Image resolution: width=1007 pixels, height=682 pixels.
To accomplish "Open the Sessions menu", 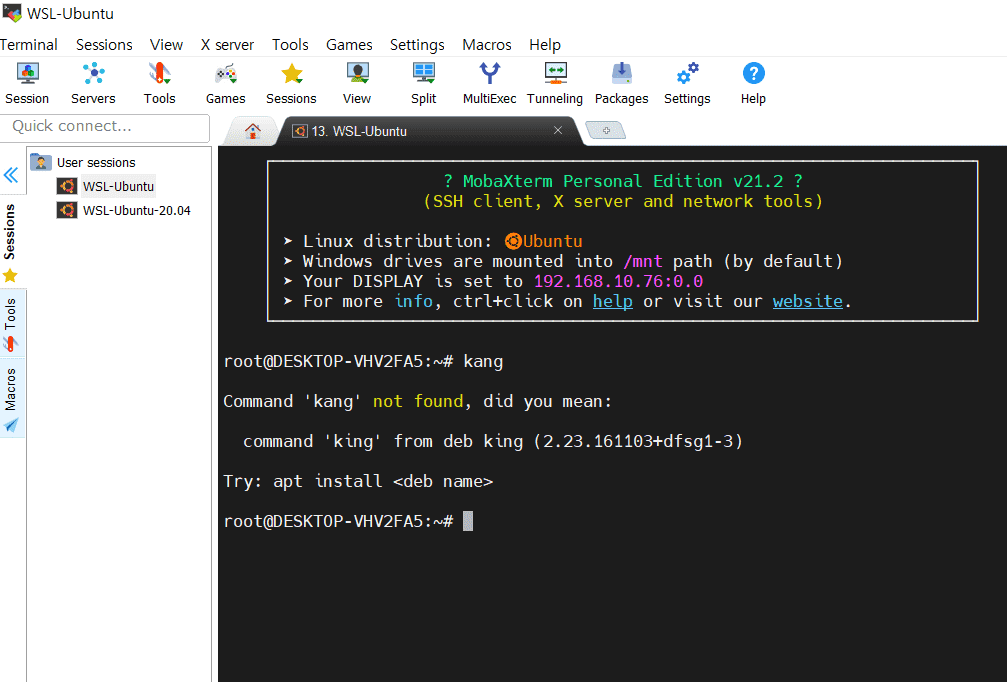I will point(104,44).
